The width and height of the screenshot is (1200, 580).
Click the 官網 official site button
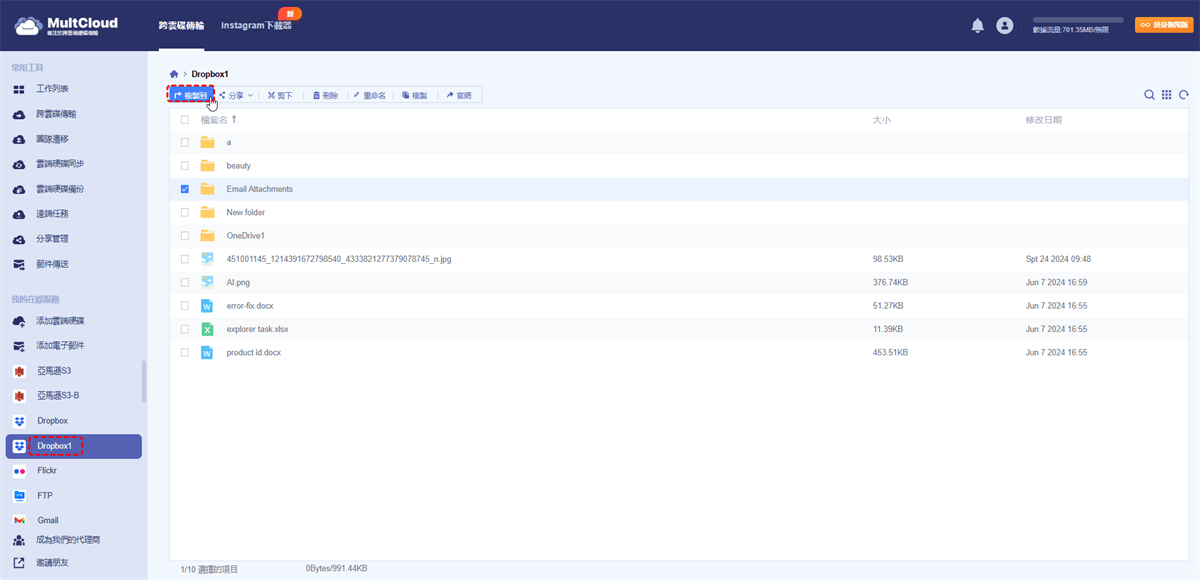click(x=459, y=95)
